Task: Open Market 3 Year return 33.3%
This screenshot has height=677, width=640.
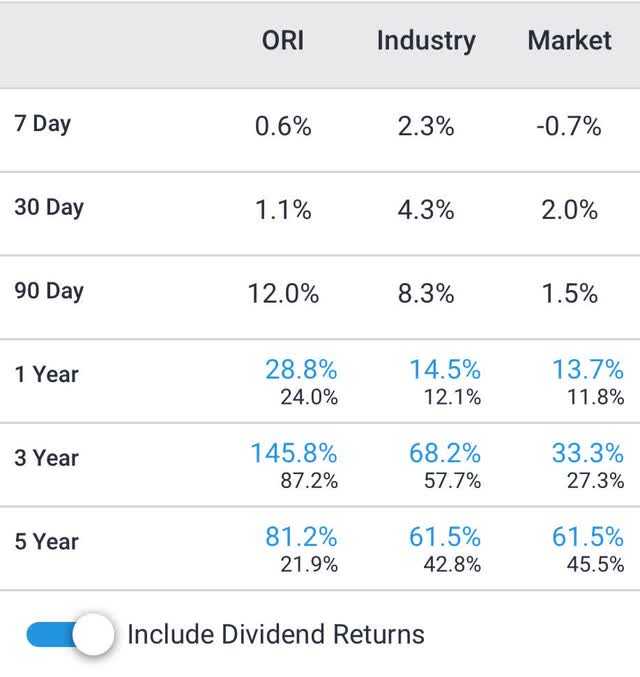Action: 588,453
